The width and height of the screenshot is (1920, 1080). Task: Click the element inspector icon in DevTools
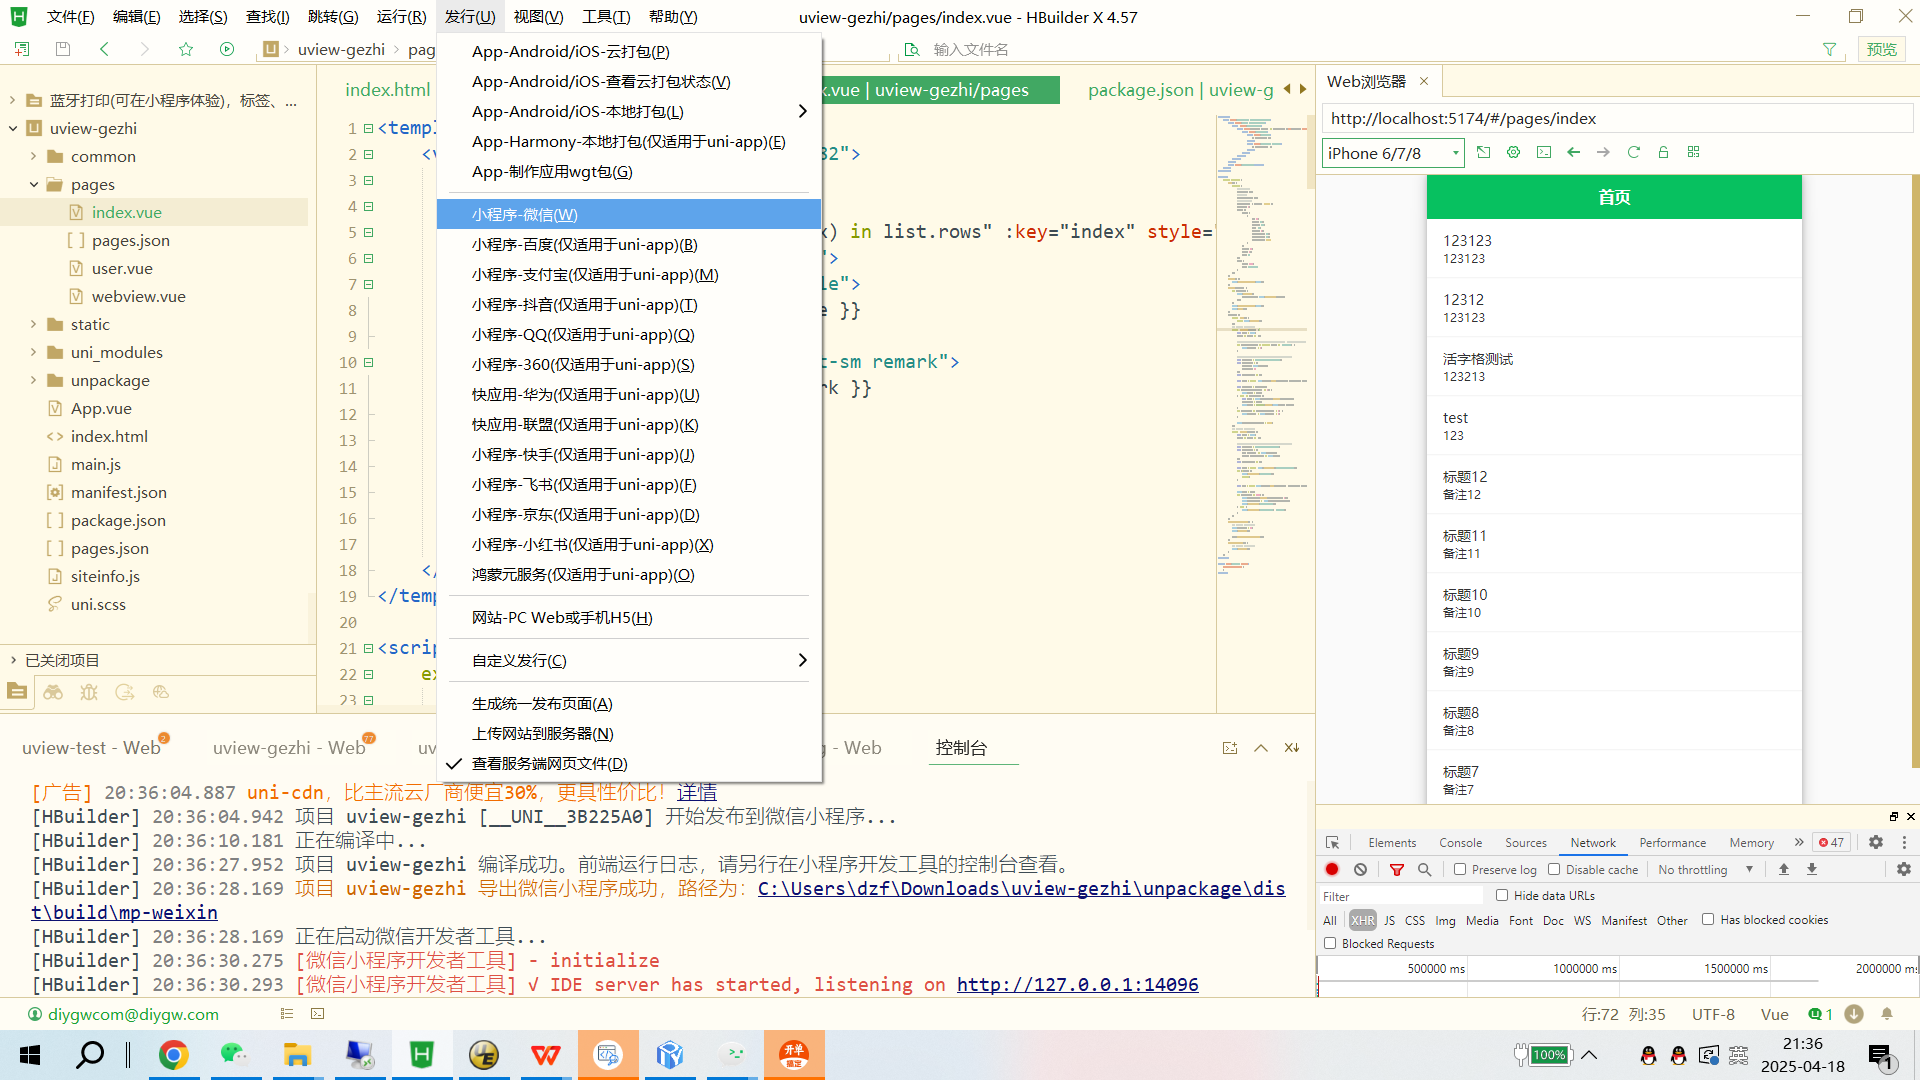[1332, 842]
